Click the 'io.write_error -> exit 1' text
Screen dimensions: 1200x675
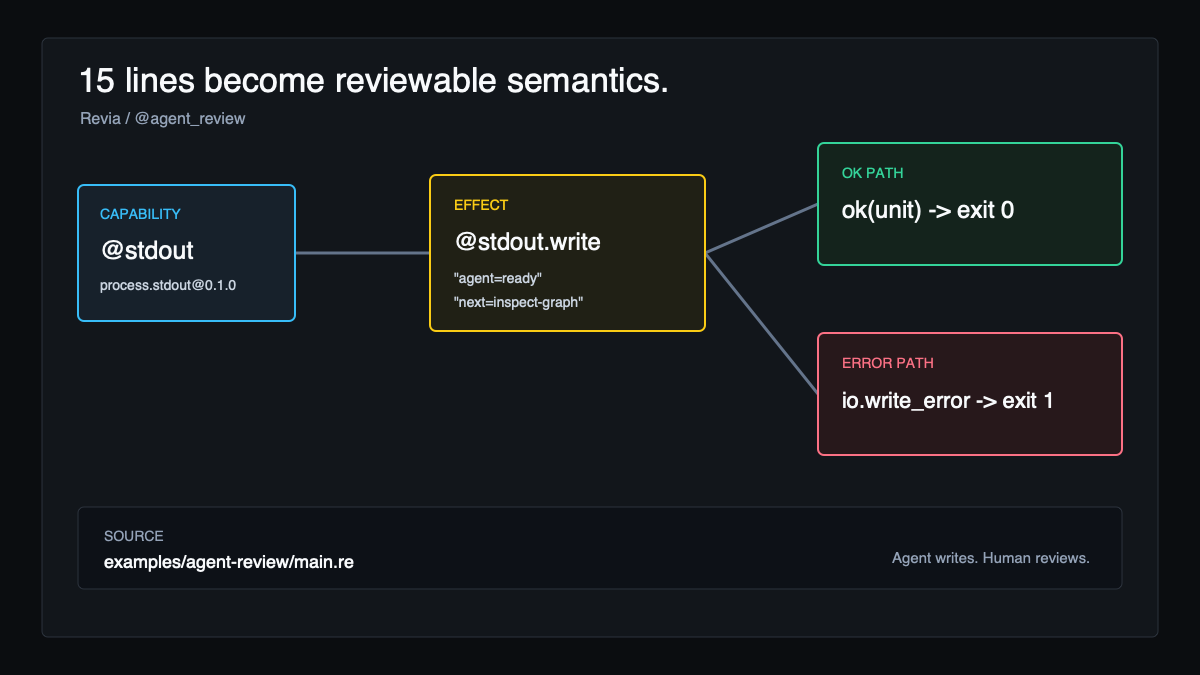point(947,401)
